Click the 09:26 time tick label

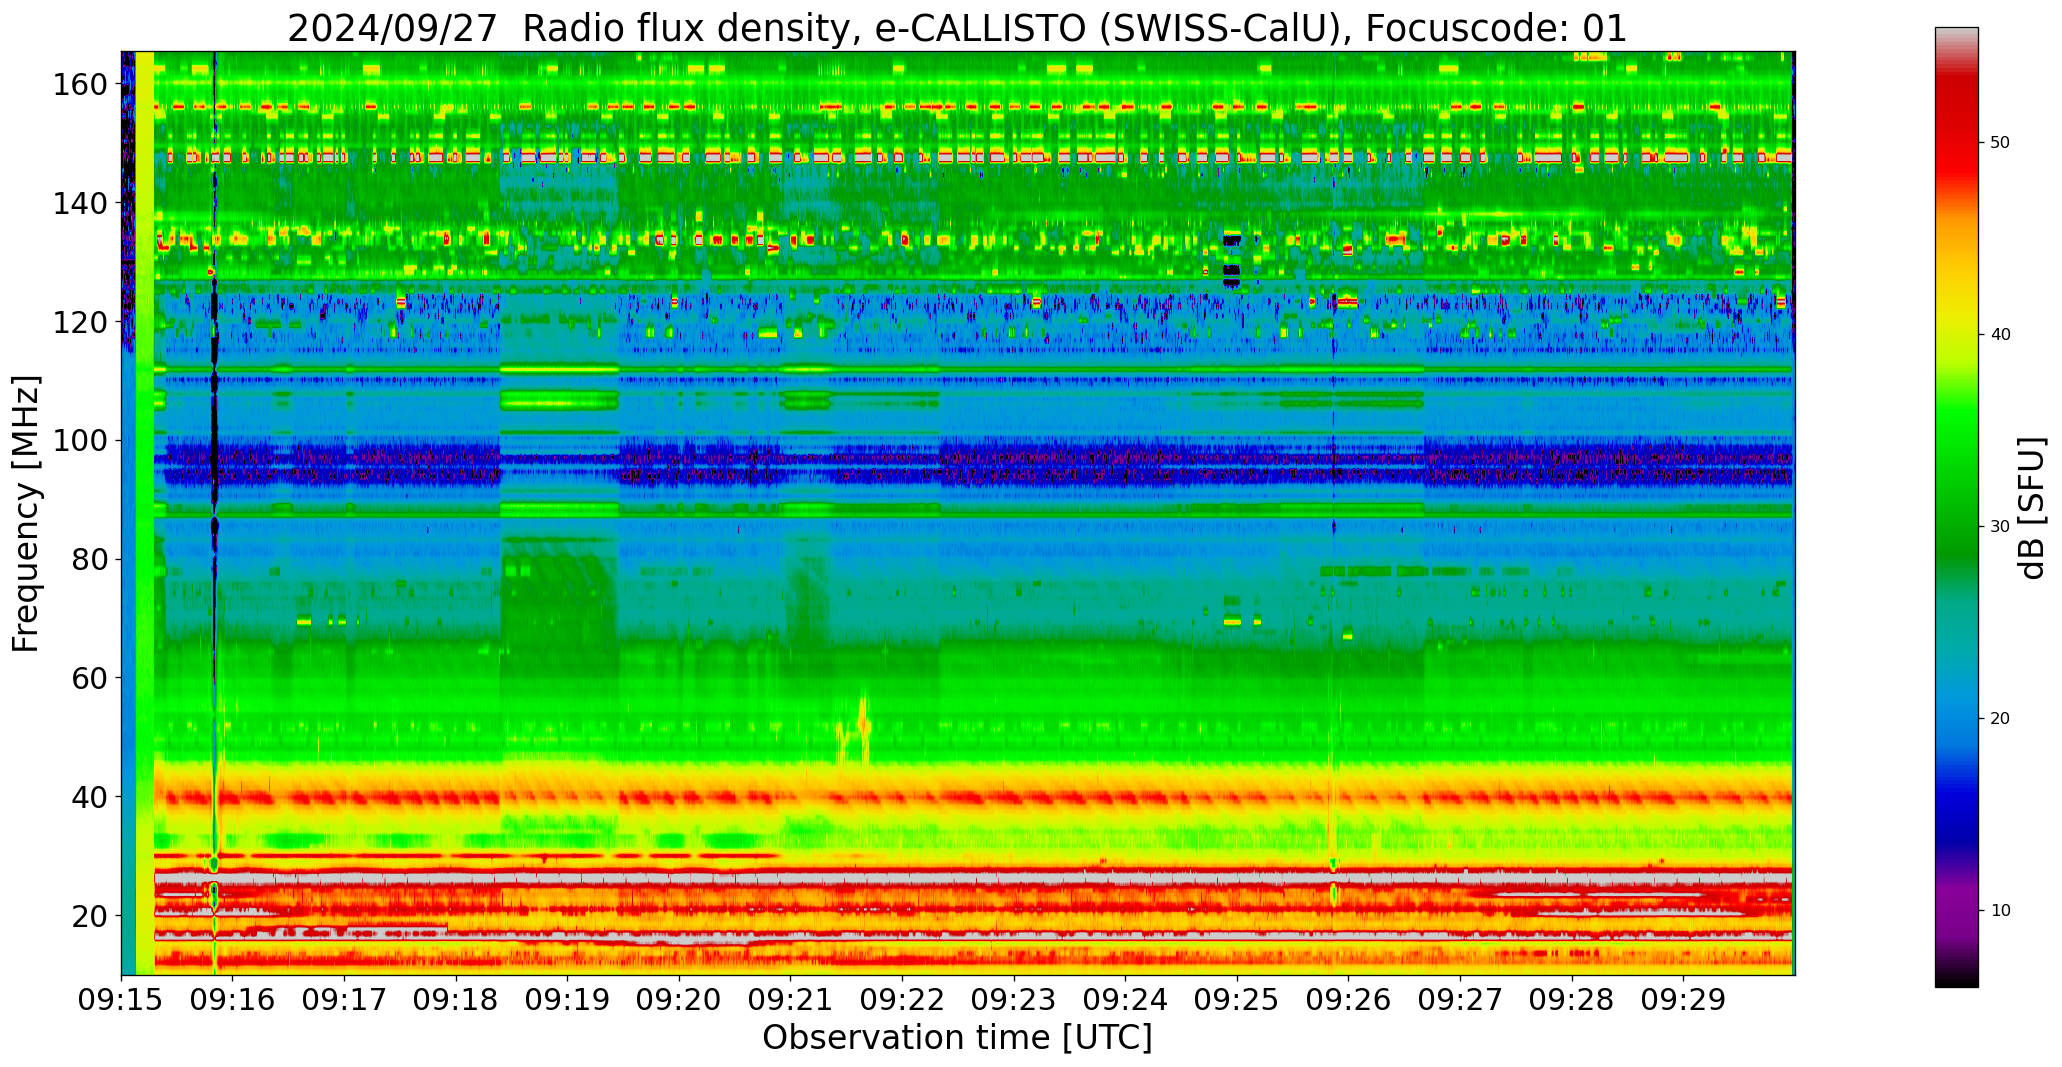(x=1349, y=999)
